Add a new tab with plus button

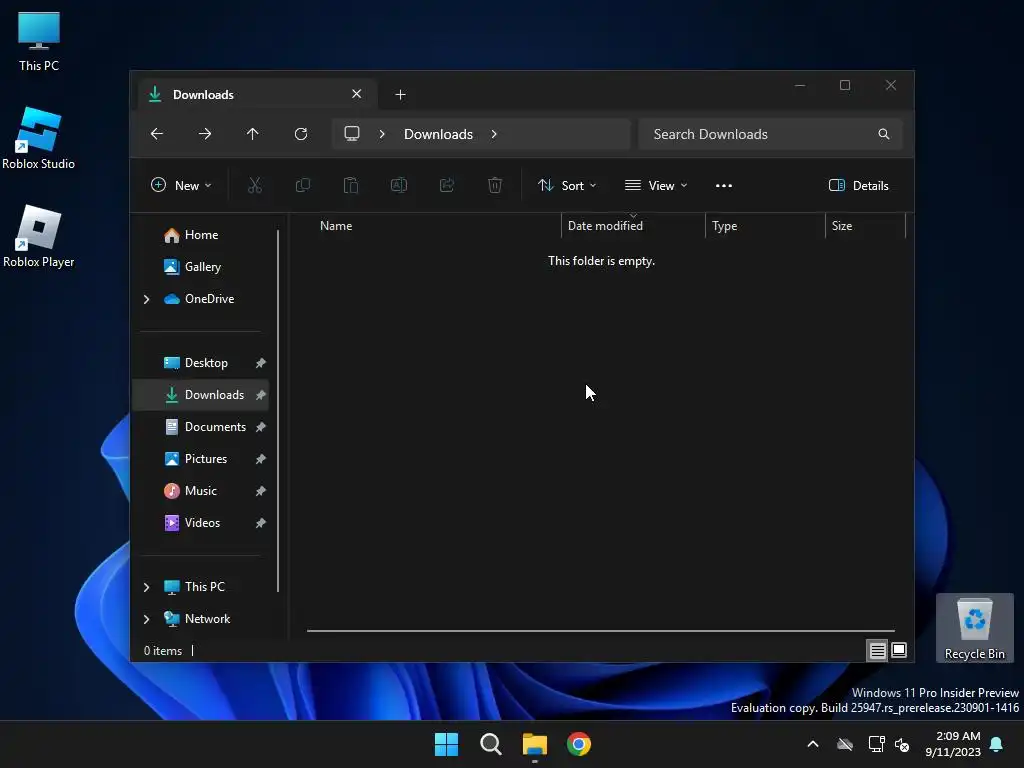(x=400, y=95)
